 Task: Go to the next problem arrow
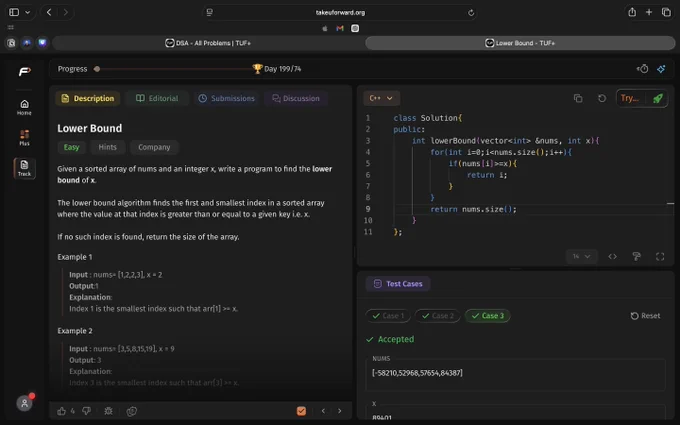[x=340, y=411]
